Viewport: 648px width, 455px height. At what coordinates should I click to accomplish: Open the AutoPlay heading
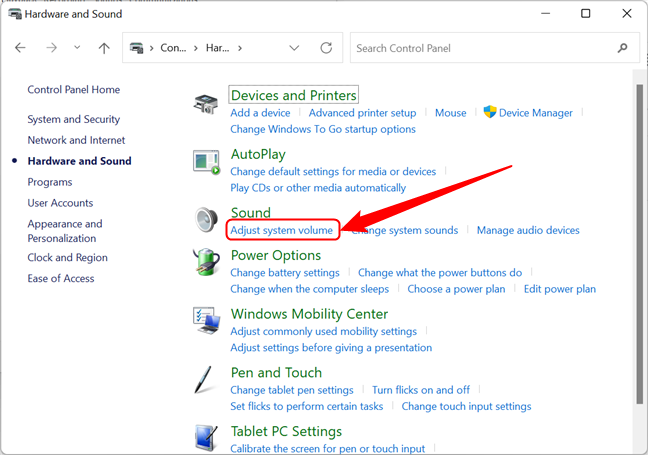coord(258,154)
